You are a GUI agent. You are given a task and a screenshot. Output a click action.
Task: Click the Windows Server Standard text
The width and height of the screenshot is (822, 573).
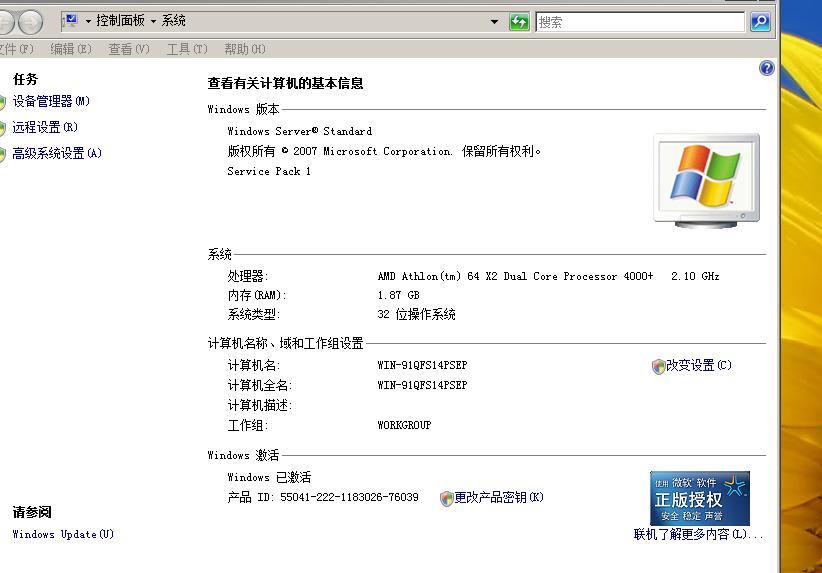[300, 131]
